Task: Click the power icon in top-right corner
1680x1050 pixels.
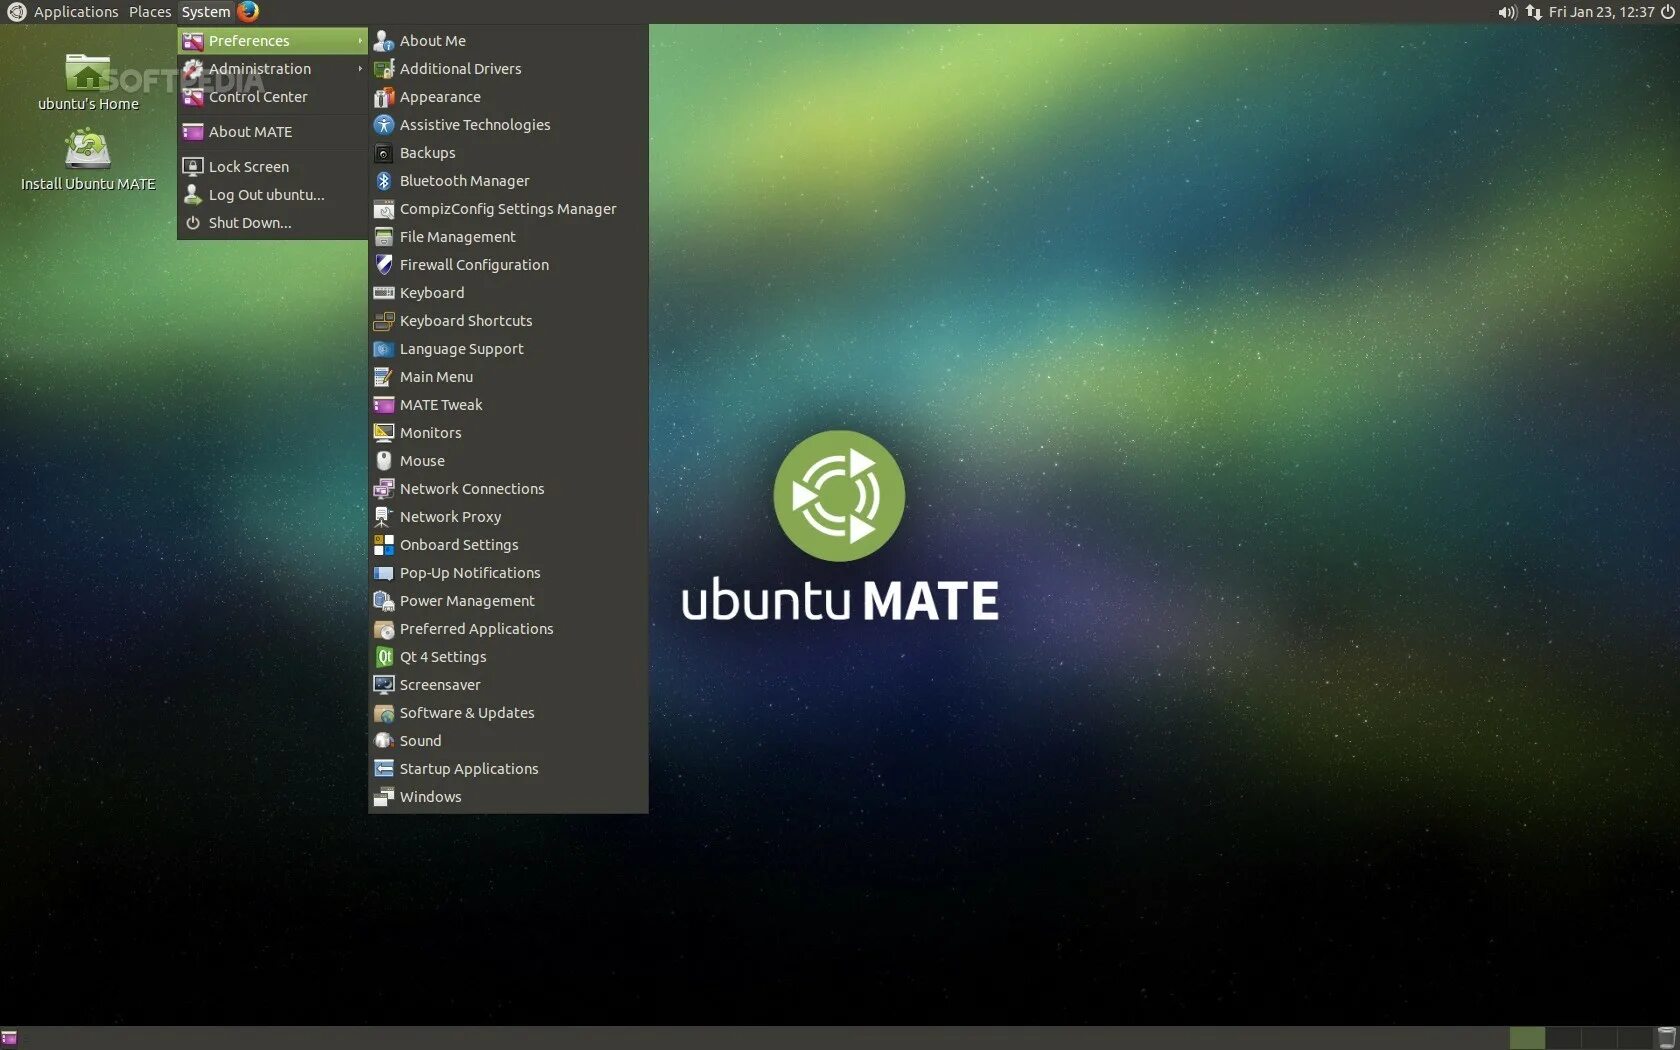Action: click(1668, 12)
